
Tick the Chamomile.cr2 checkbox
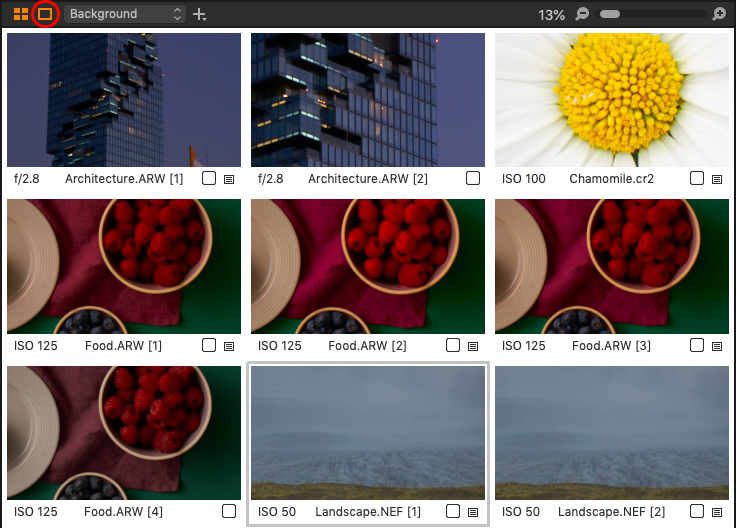click(x=697, y=178)
